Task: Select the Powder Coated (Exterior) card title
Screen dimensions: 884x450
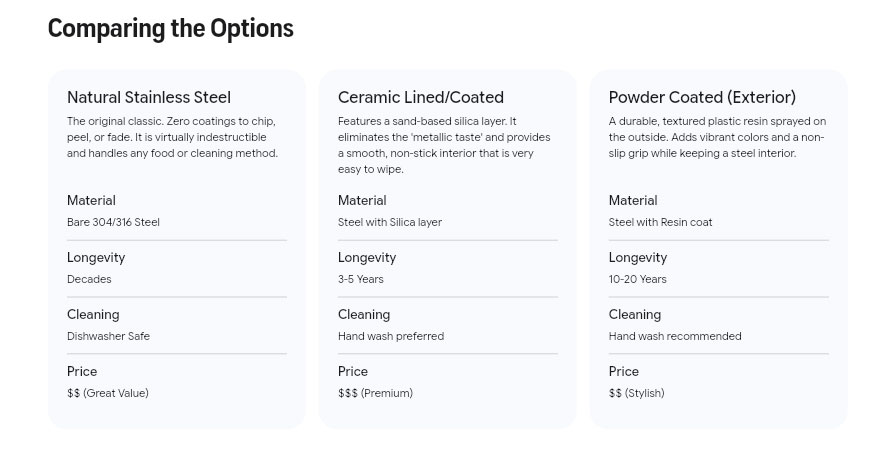Action: point(702,97)
